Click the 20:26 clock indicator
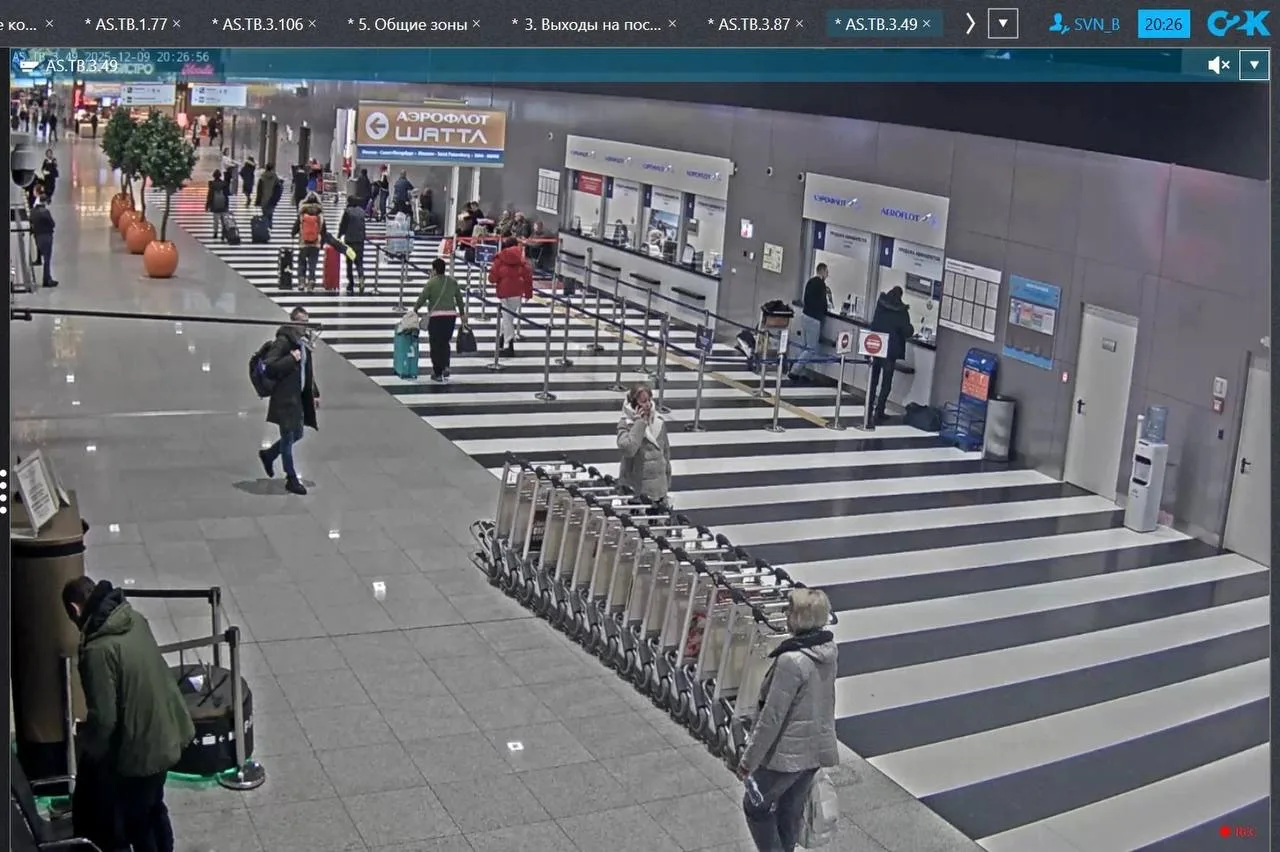 coord(1163,23)
